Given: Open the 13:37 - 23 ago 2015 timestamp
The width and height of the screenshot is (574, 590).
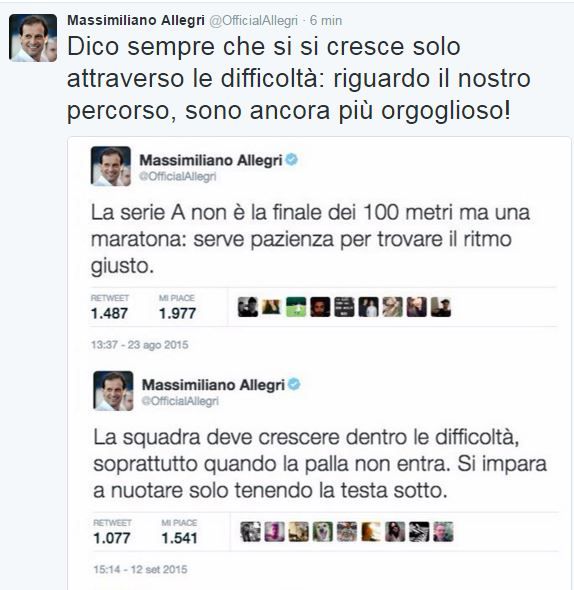Looking at the screenshot, I should click(140, 345).
